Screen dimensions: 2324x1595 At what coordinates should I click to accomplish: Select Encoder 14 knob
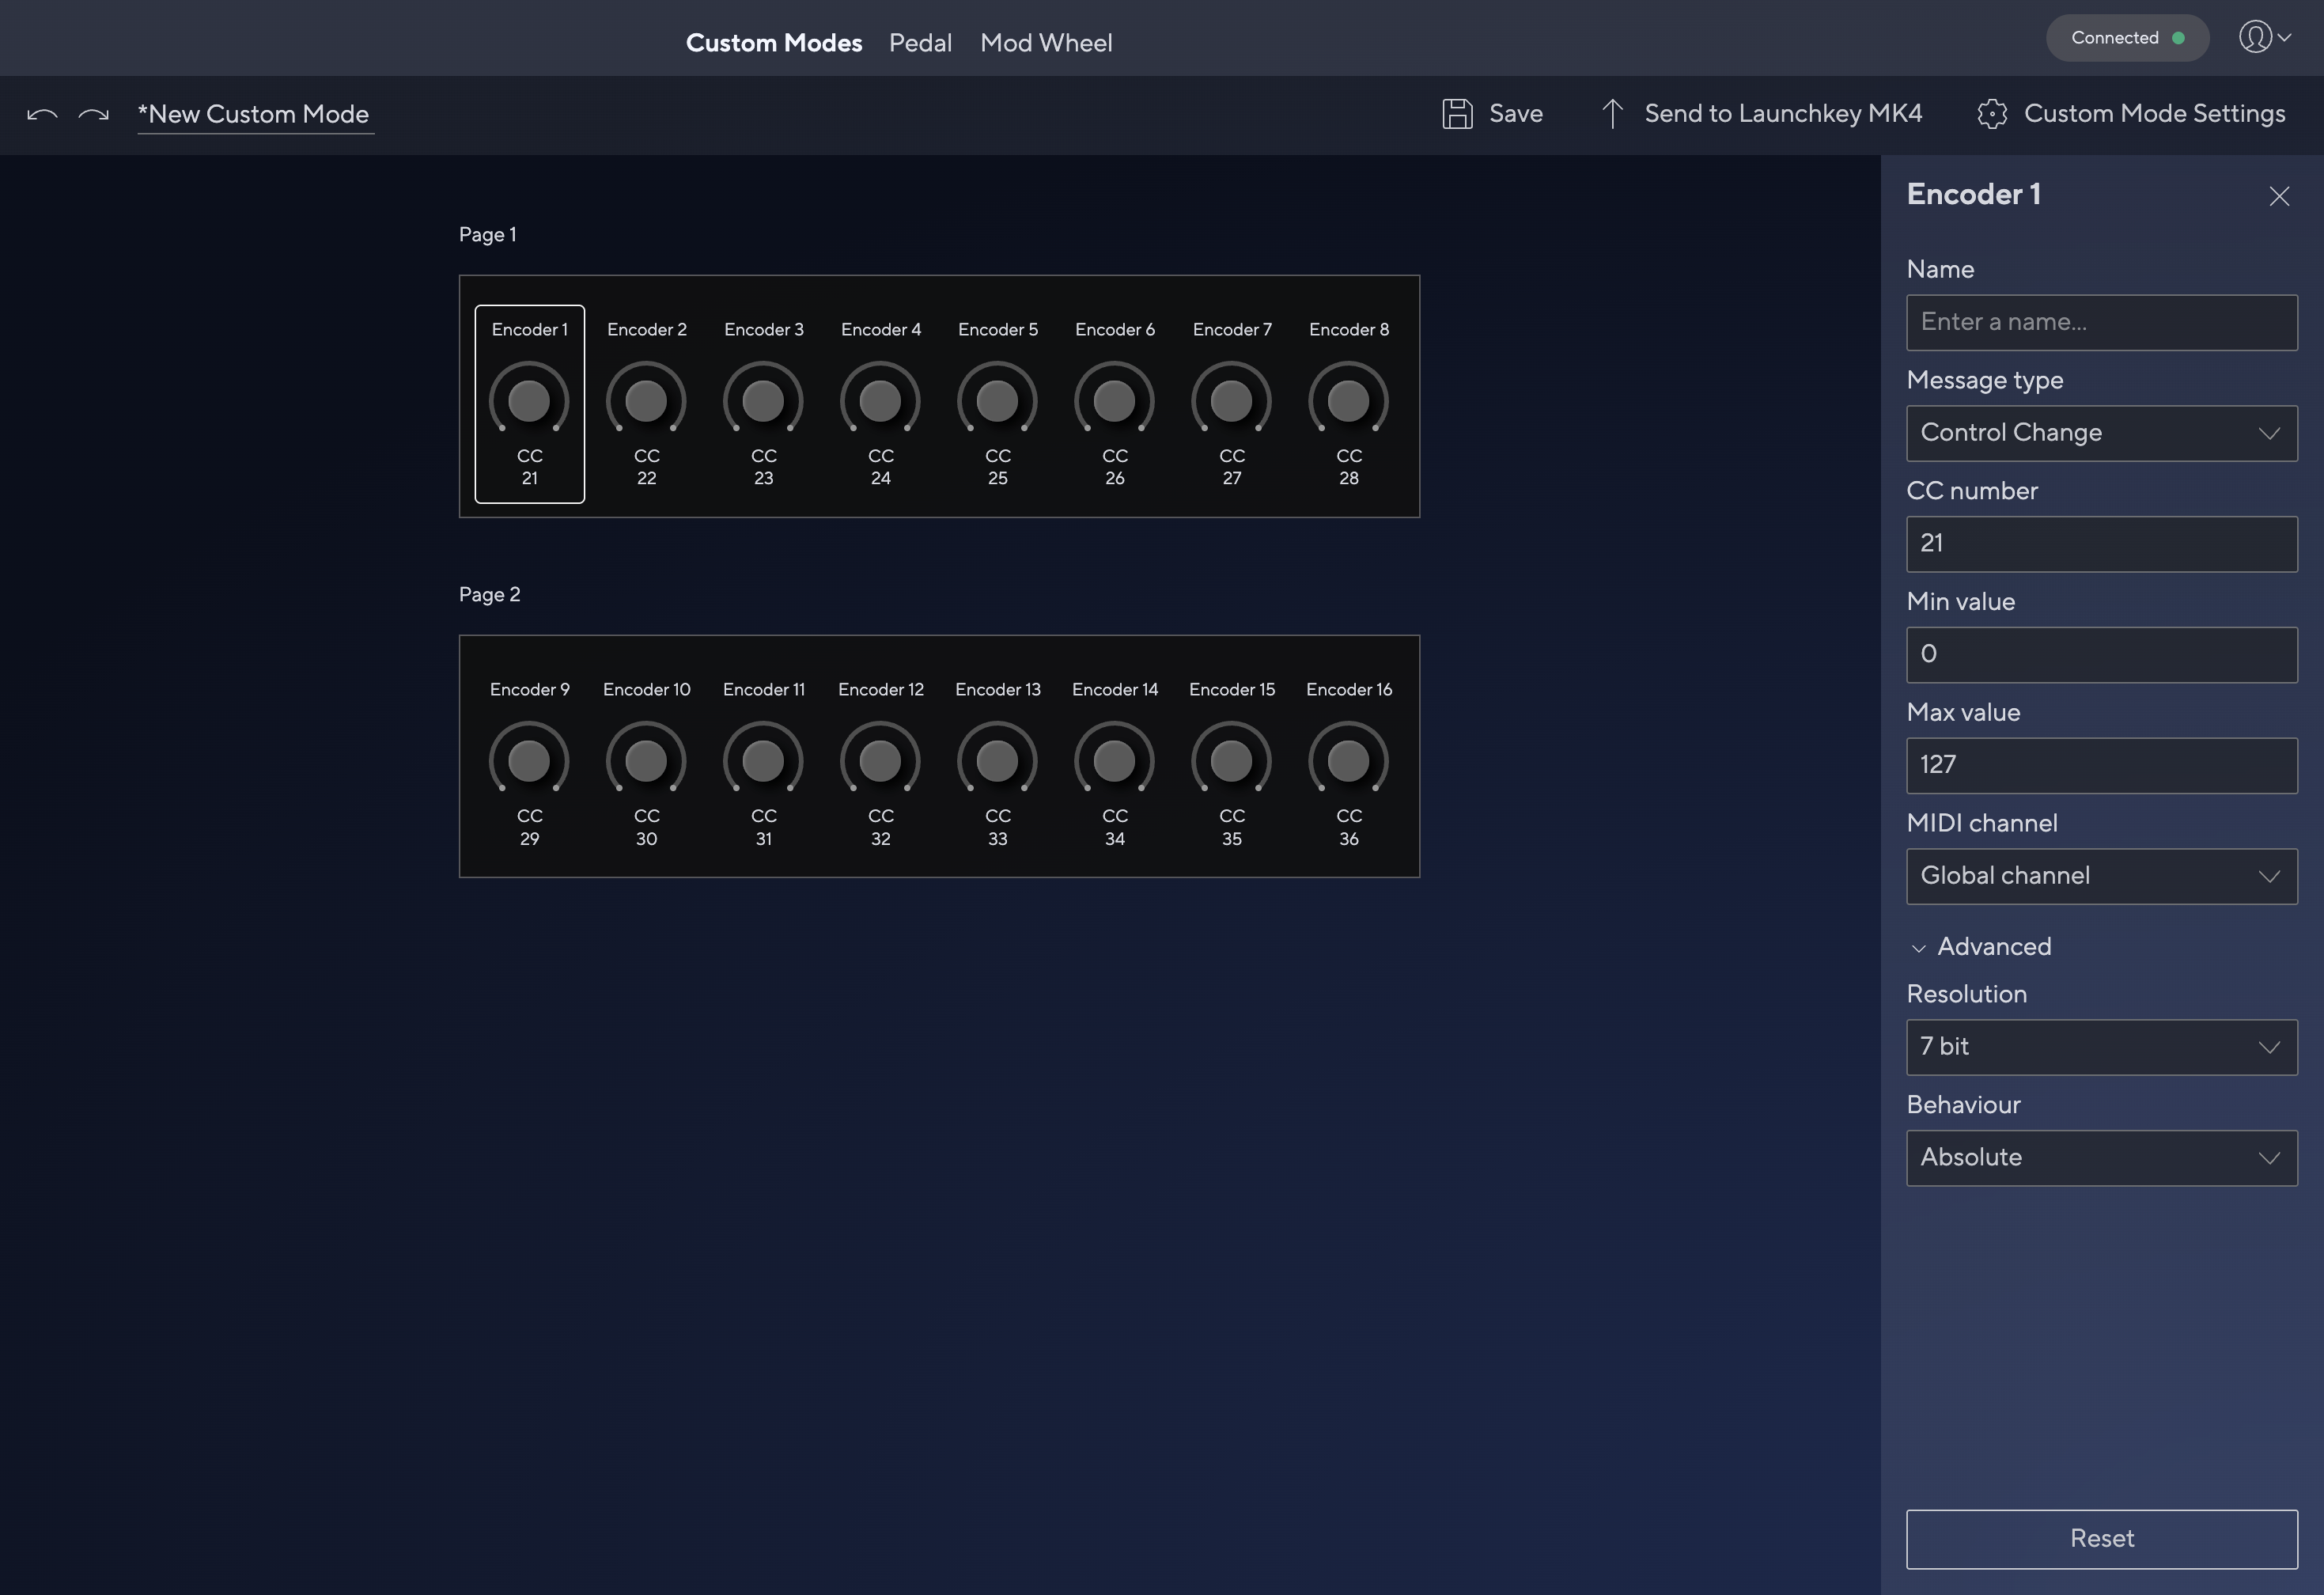(x=1114, y=760)
